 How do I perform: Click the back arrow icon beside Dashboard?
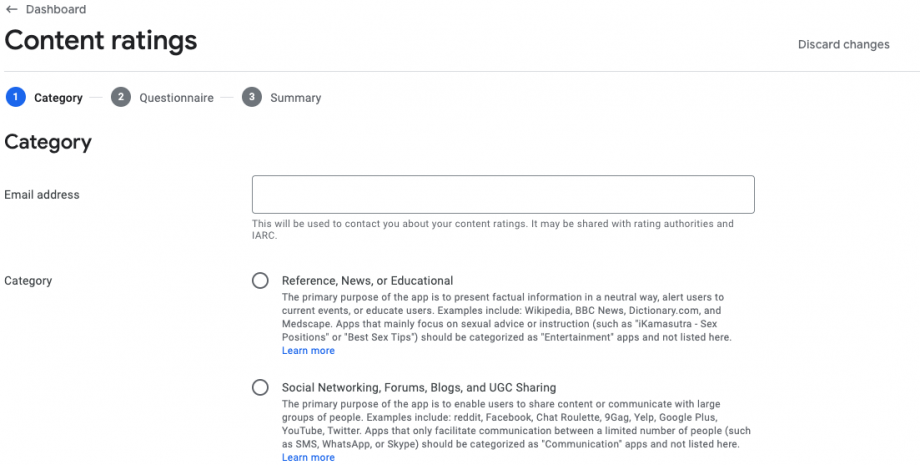12,10
